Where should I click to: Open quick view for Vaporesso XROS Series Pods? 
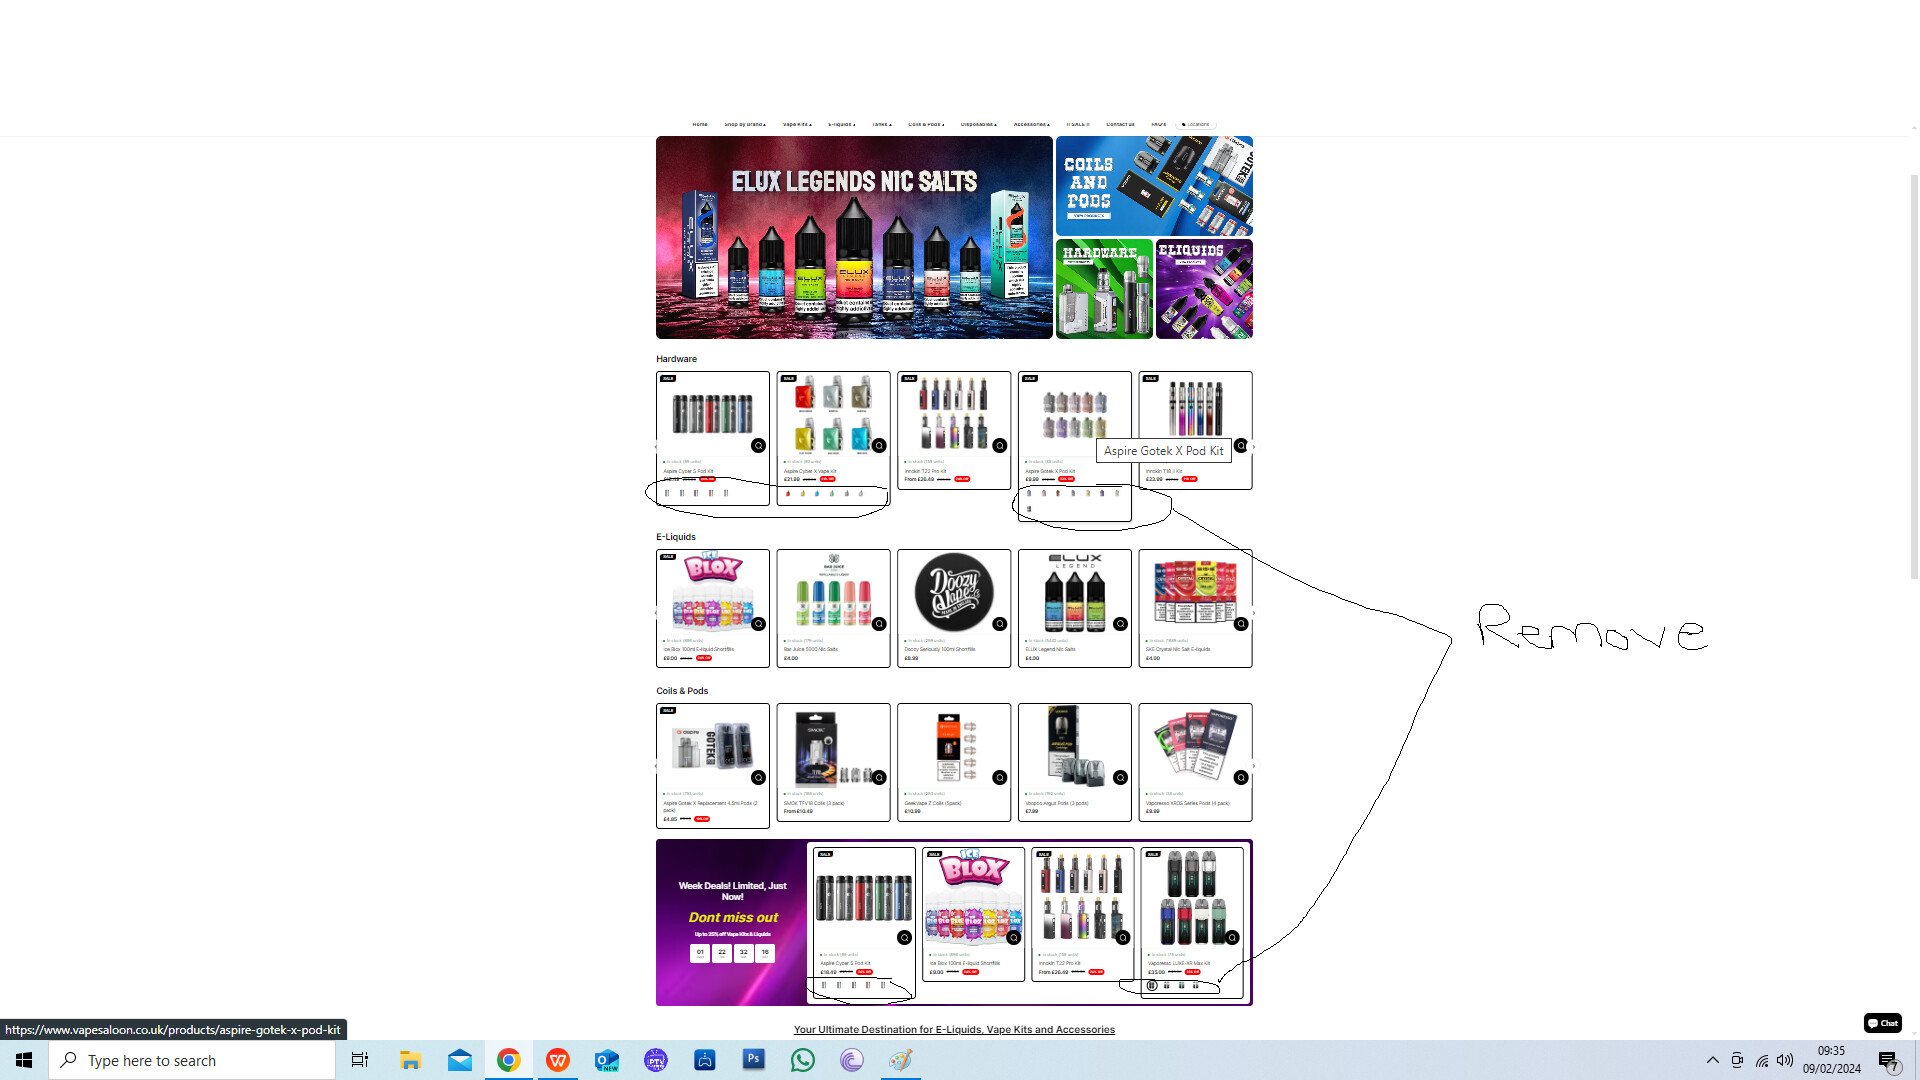[x=1241, y=778]
